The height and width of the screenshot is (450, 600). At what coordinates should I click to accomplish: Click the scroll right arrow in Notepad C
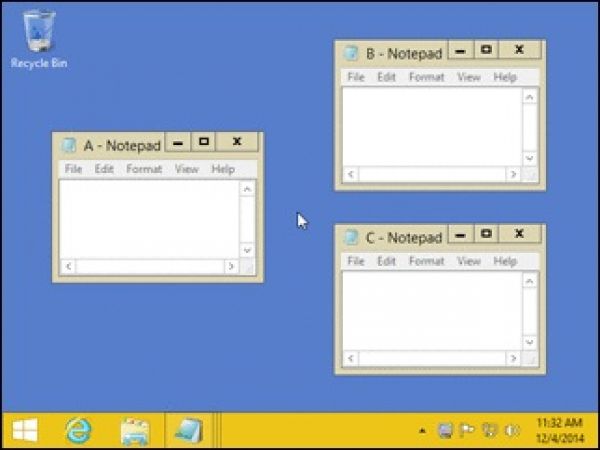(x=513, y=358)
